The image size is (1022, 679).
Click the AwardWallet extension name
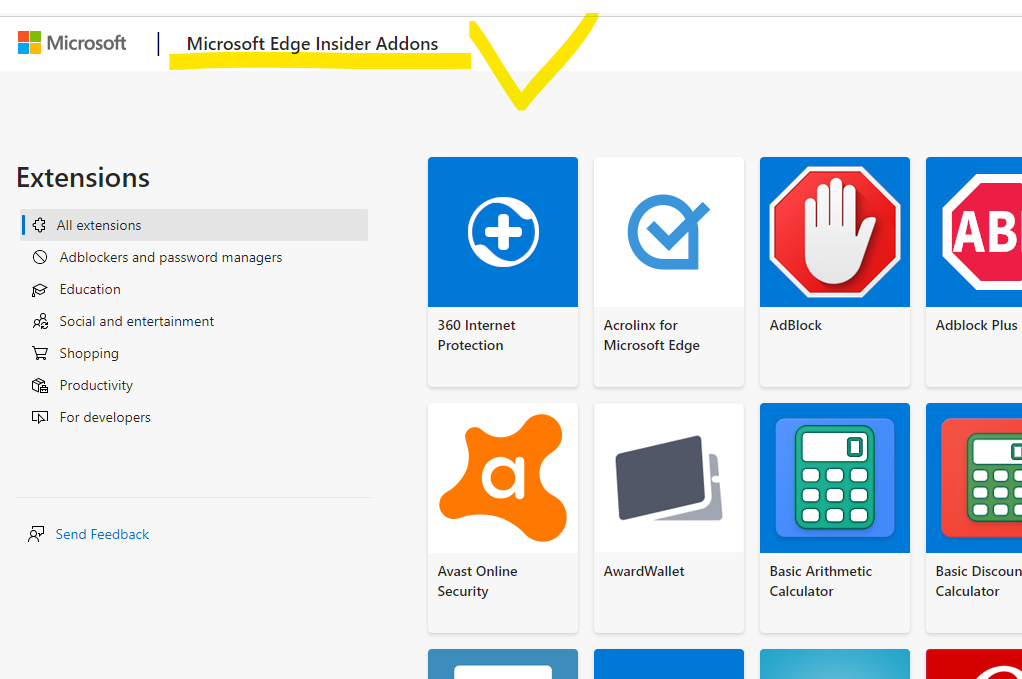644,571
